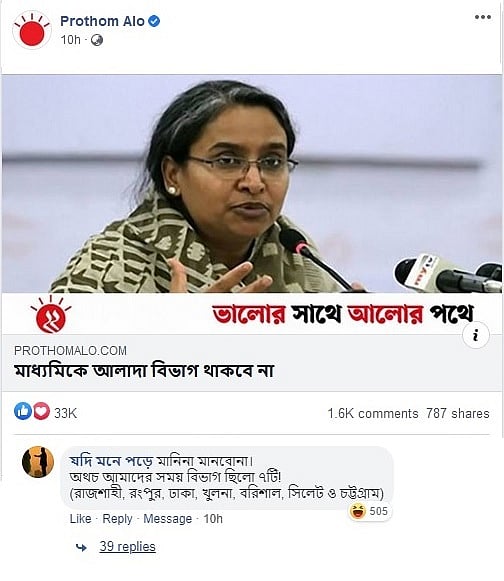Image resolution: width=504 pixels, height=581 pixels.
Task: Reply to the top comment
Action: pyautogui.click(x=117, y=518)
